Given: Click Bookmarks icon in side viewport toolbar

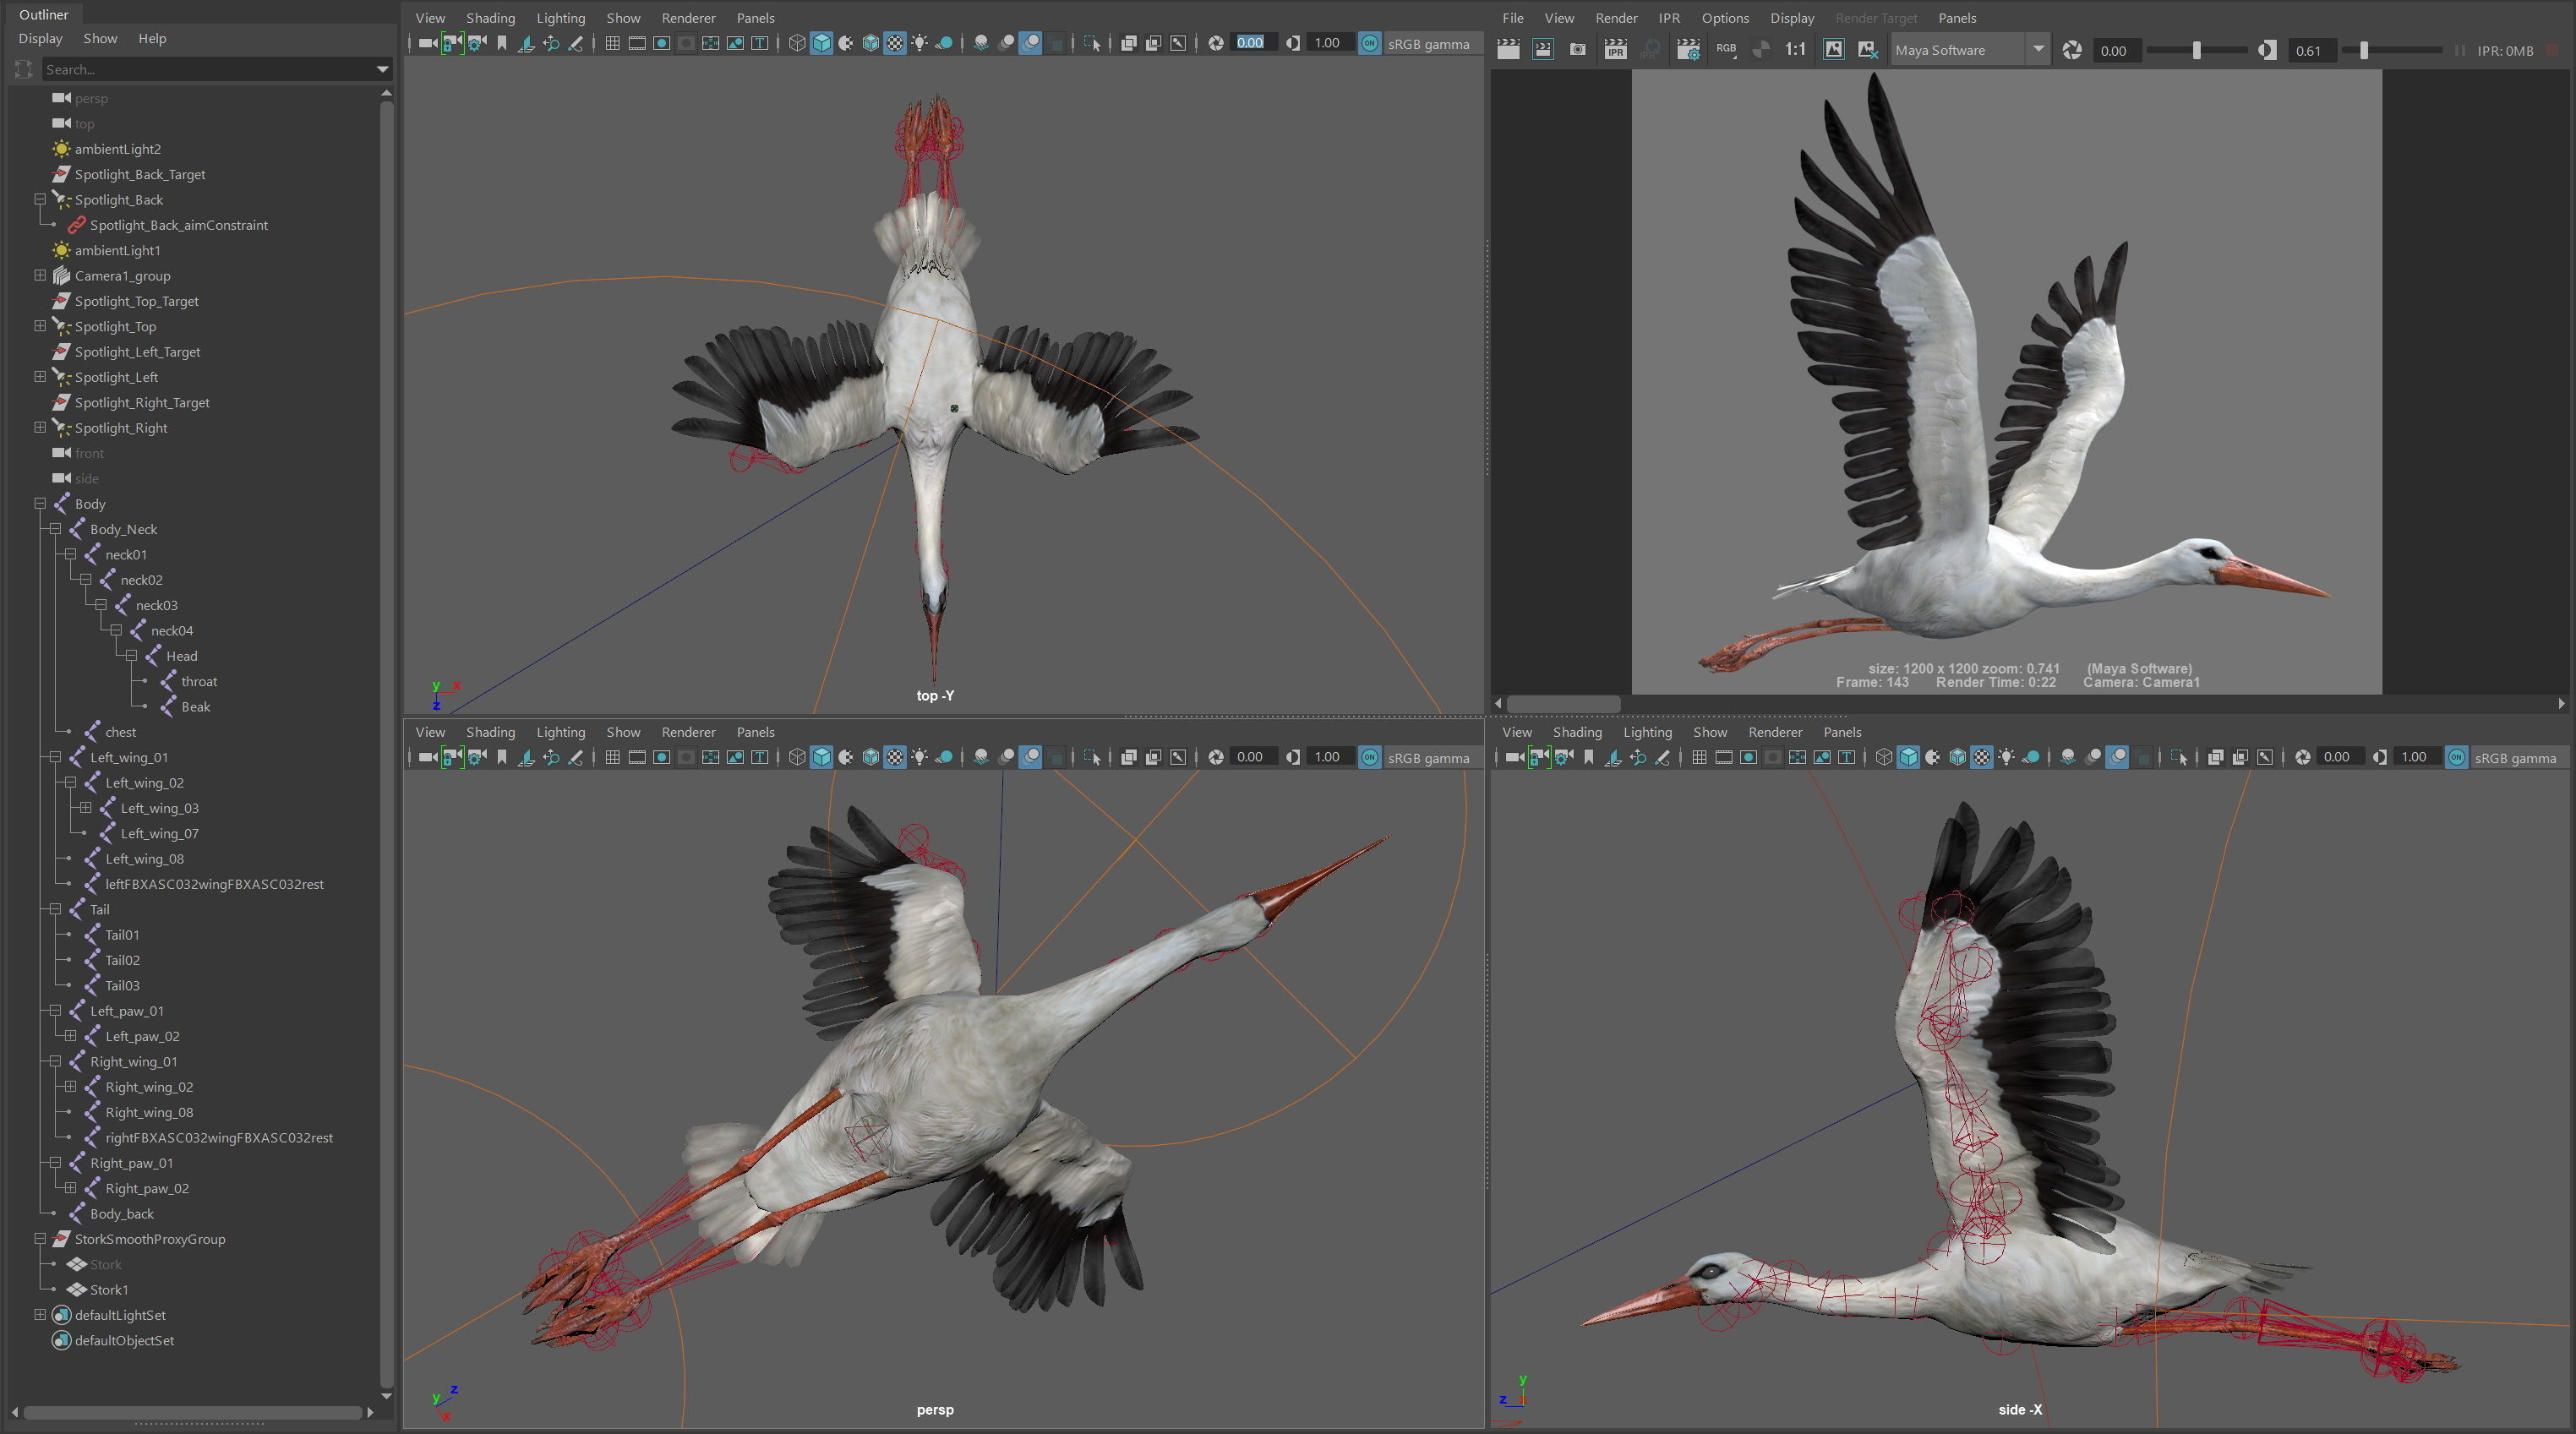Looking at the screenshot, I should pos(1589,757).
